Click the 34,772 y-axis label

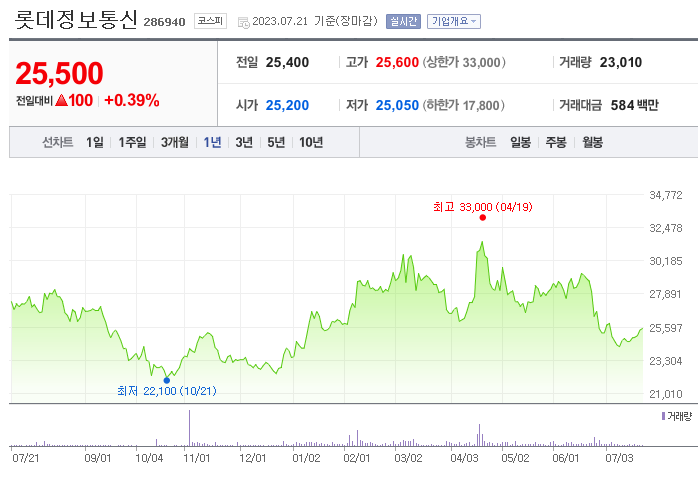pos(666,195)
